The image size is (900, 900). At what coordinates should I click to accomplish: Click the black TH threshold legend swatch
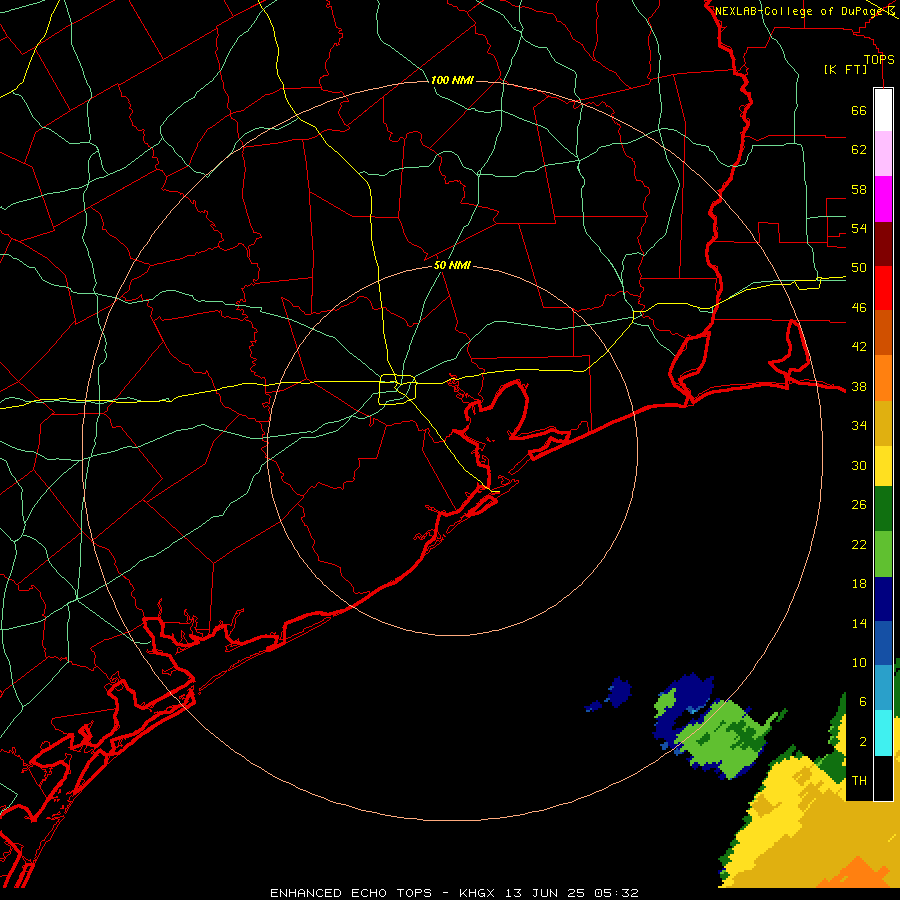883,778
